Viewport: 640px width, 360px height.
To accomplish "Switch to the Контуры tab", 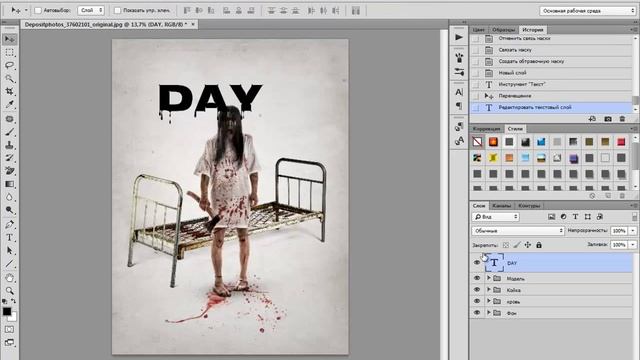I will pos(529,206).
